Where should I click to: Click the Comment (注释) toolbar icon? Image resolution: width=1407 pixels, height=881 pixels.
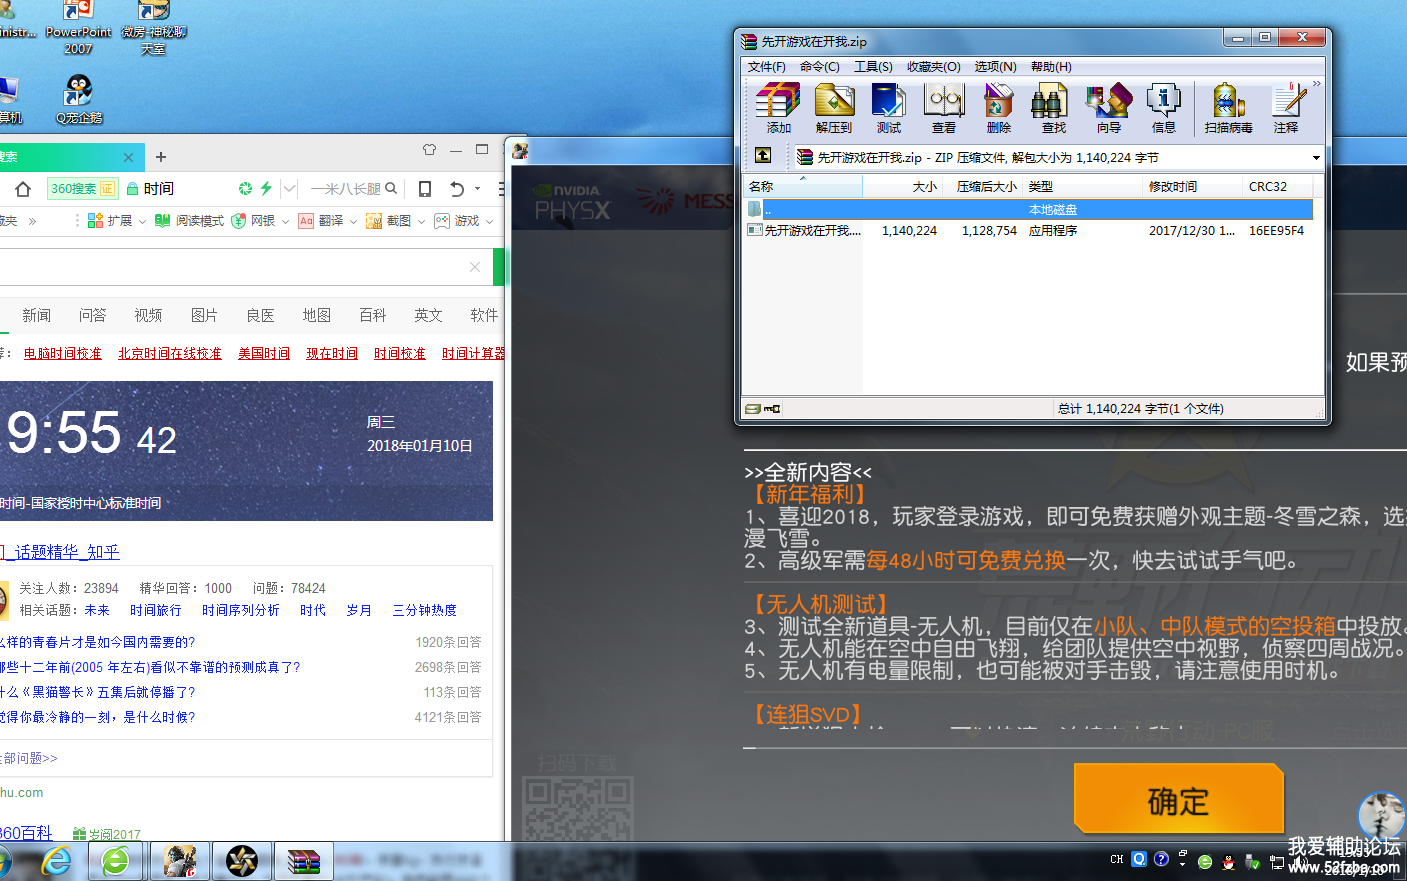point(1286,108)
